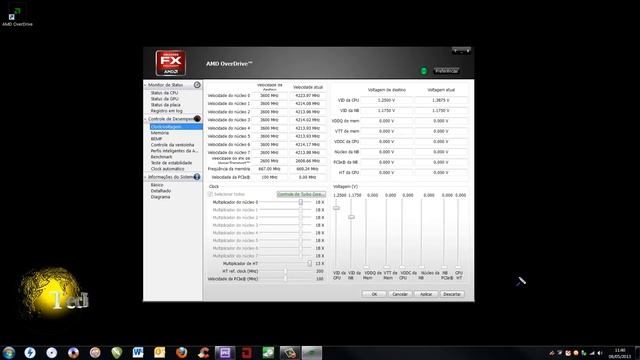
Task: Click núcleo 0 target speed 3600 MHz
Action: [269, 96]
